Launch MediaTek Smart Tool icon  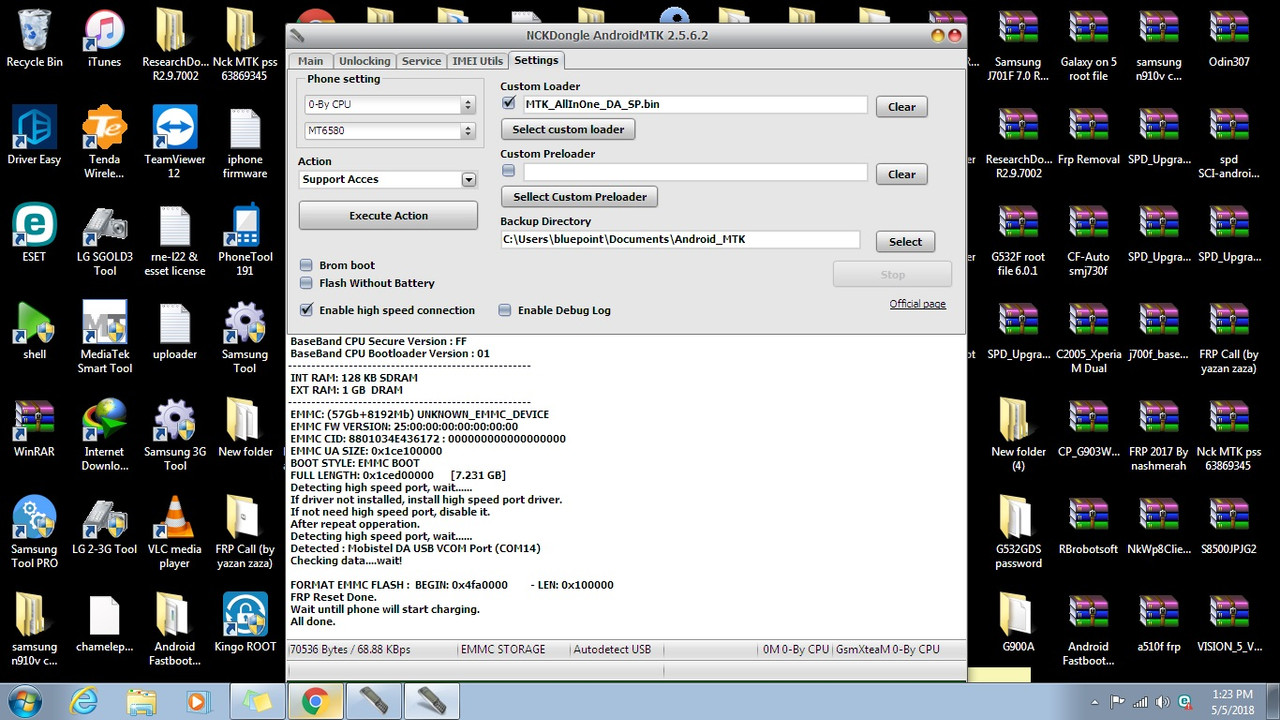click(x=104, y=338)
